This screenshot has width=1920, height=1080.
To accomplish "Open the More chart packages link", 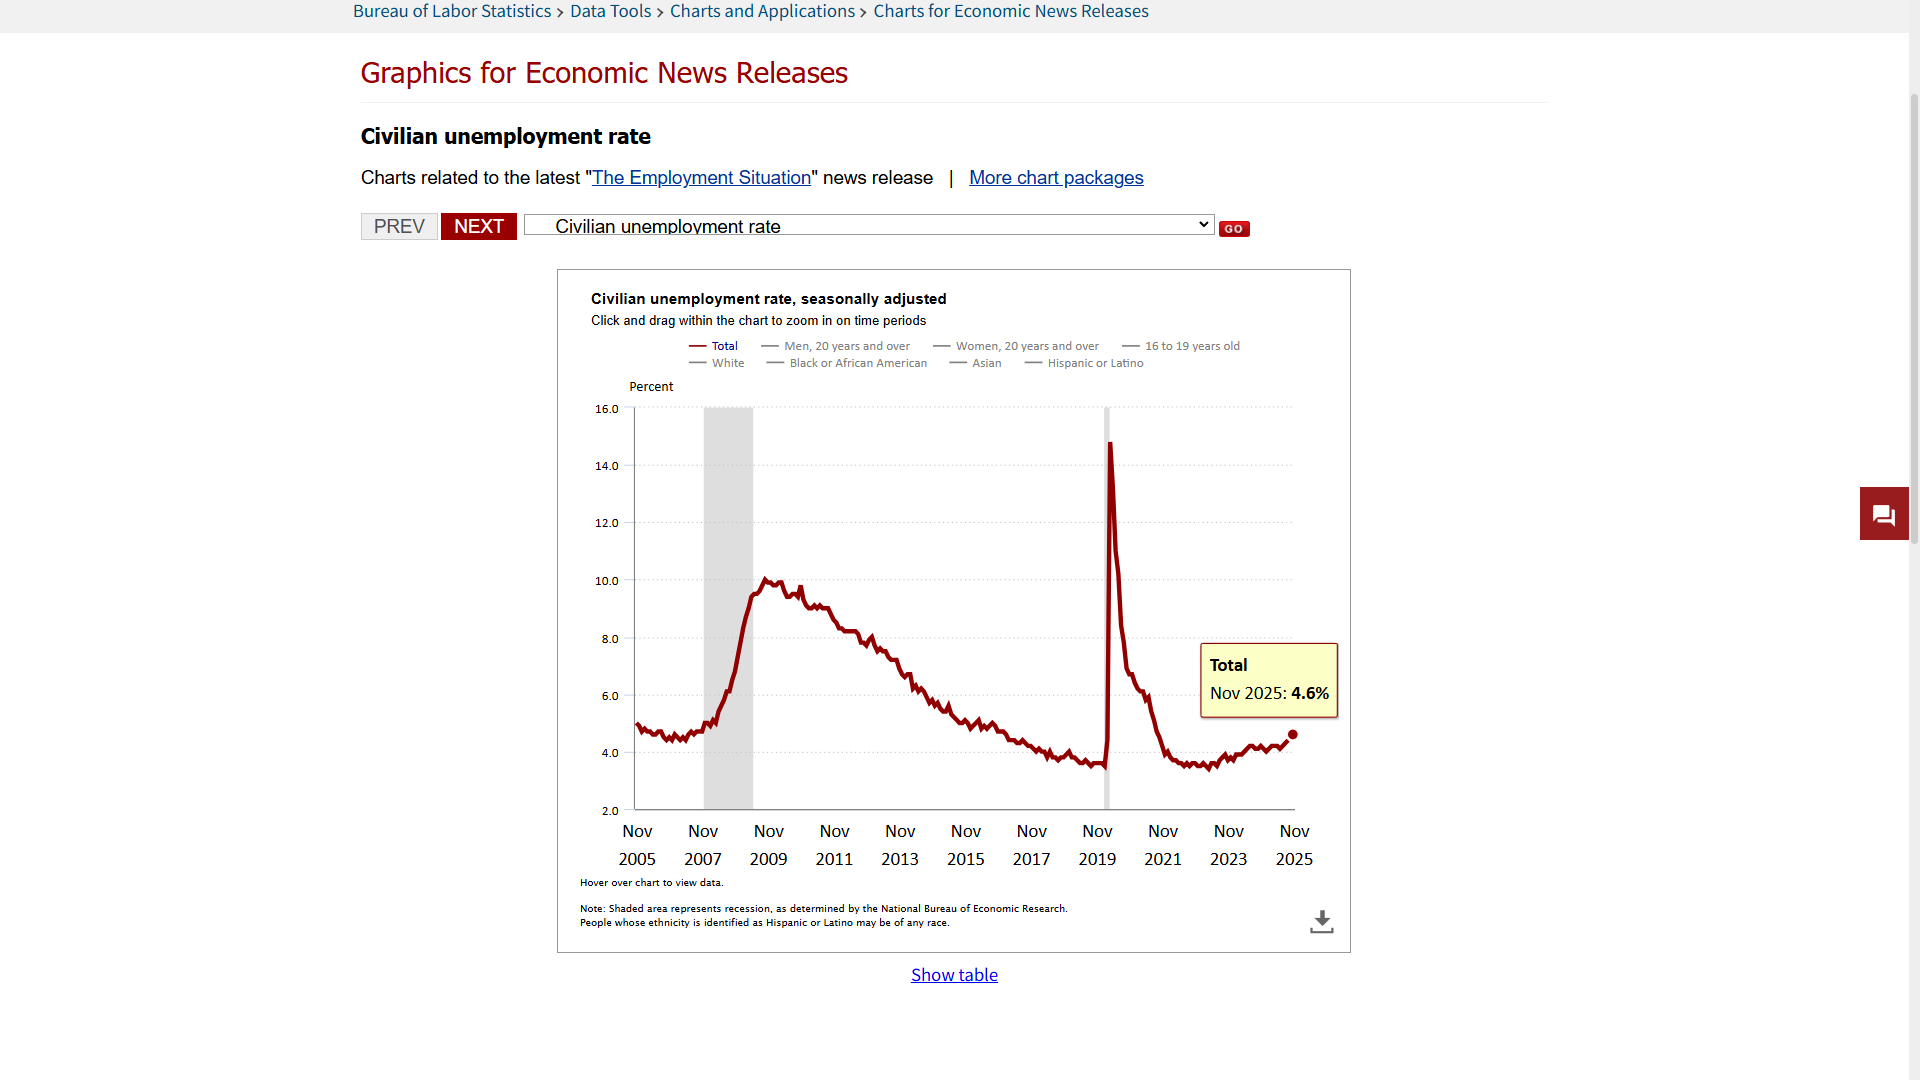I will 1055,177.
